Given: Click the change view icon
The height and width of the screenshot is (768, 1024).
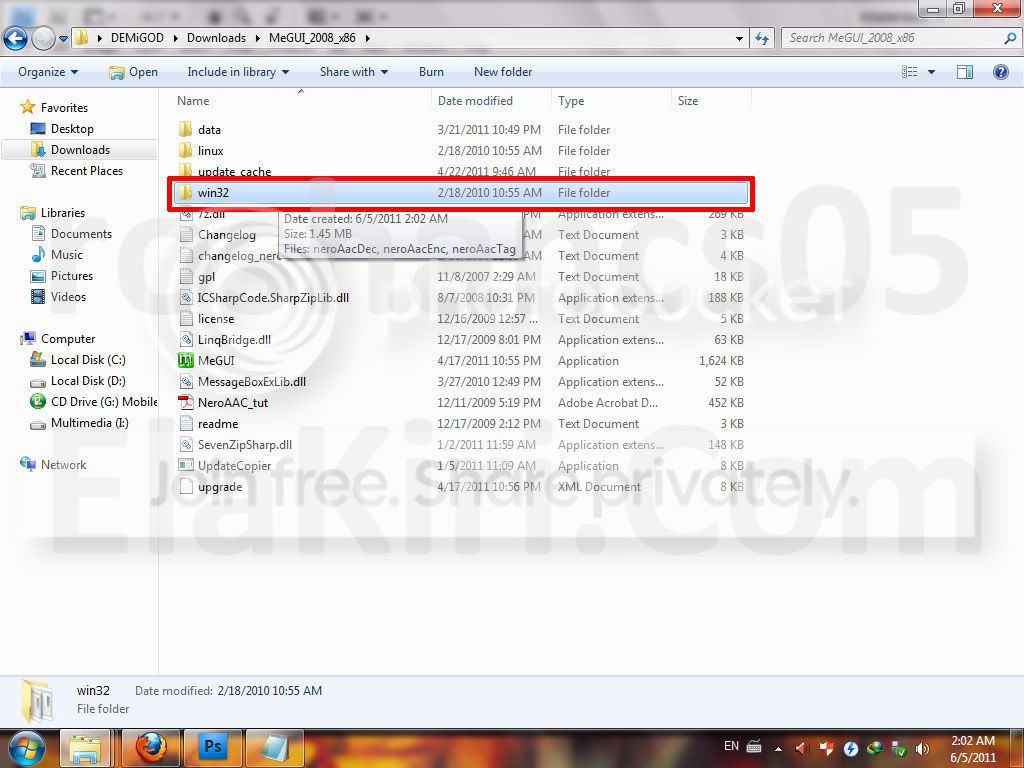Looking at the screenshot, I should point(909,72).
